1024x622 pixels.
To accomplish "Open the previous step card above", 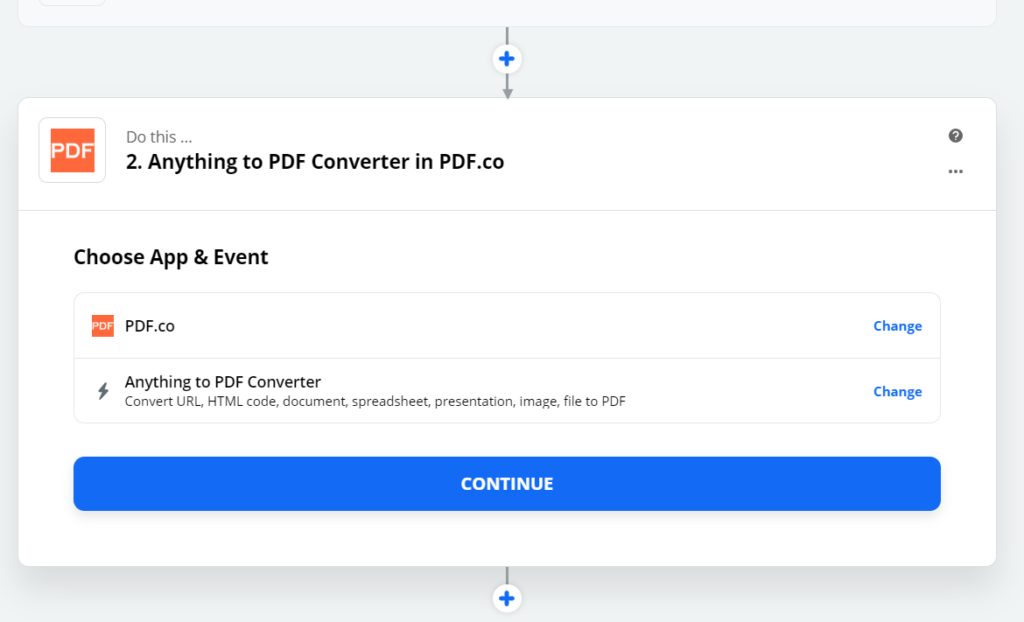I will click(507, 12).
